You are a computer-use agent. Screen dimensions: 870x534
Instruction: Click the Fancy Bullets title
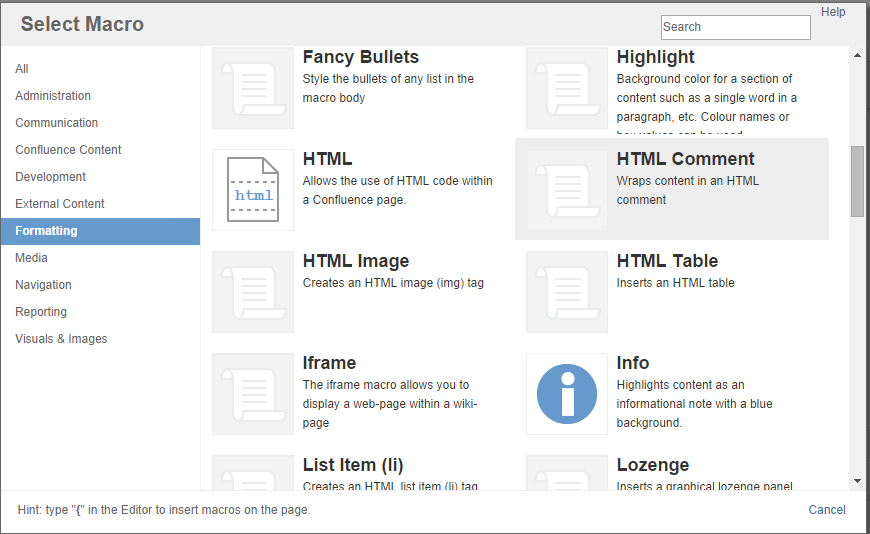361,57
